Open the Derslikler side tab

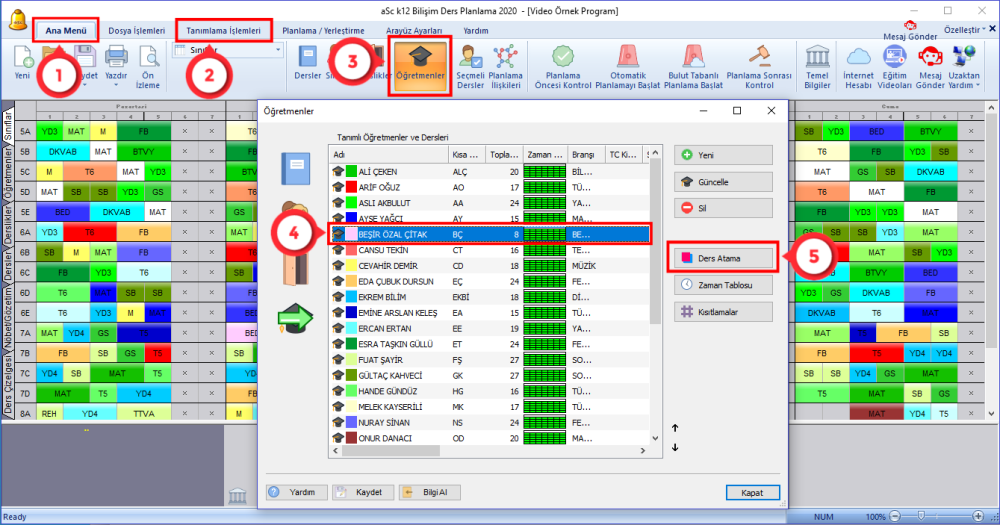(x=8, y=225)
